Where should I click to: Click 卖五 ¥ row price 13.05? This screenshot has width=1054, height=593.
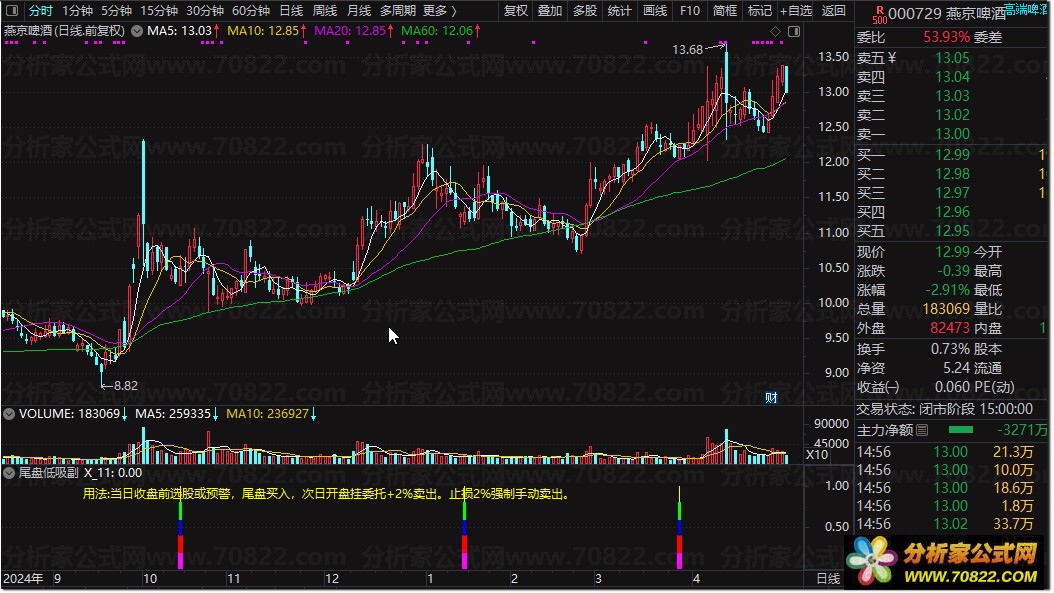952,58
